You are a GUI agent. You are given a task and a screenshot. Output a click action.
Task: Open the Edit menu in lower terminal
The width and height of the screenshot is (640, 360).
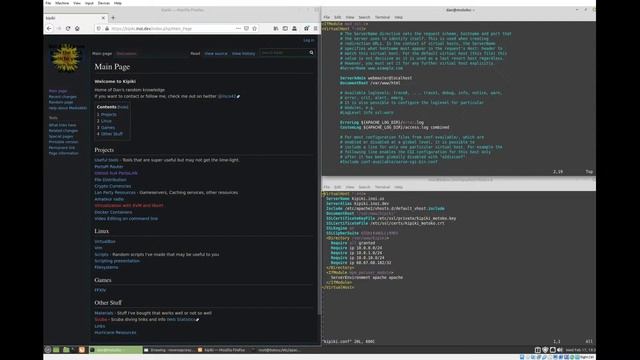[338, 187]
